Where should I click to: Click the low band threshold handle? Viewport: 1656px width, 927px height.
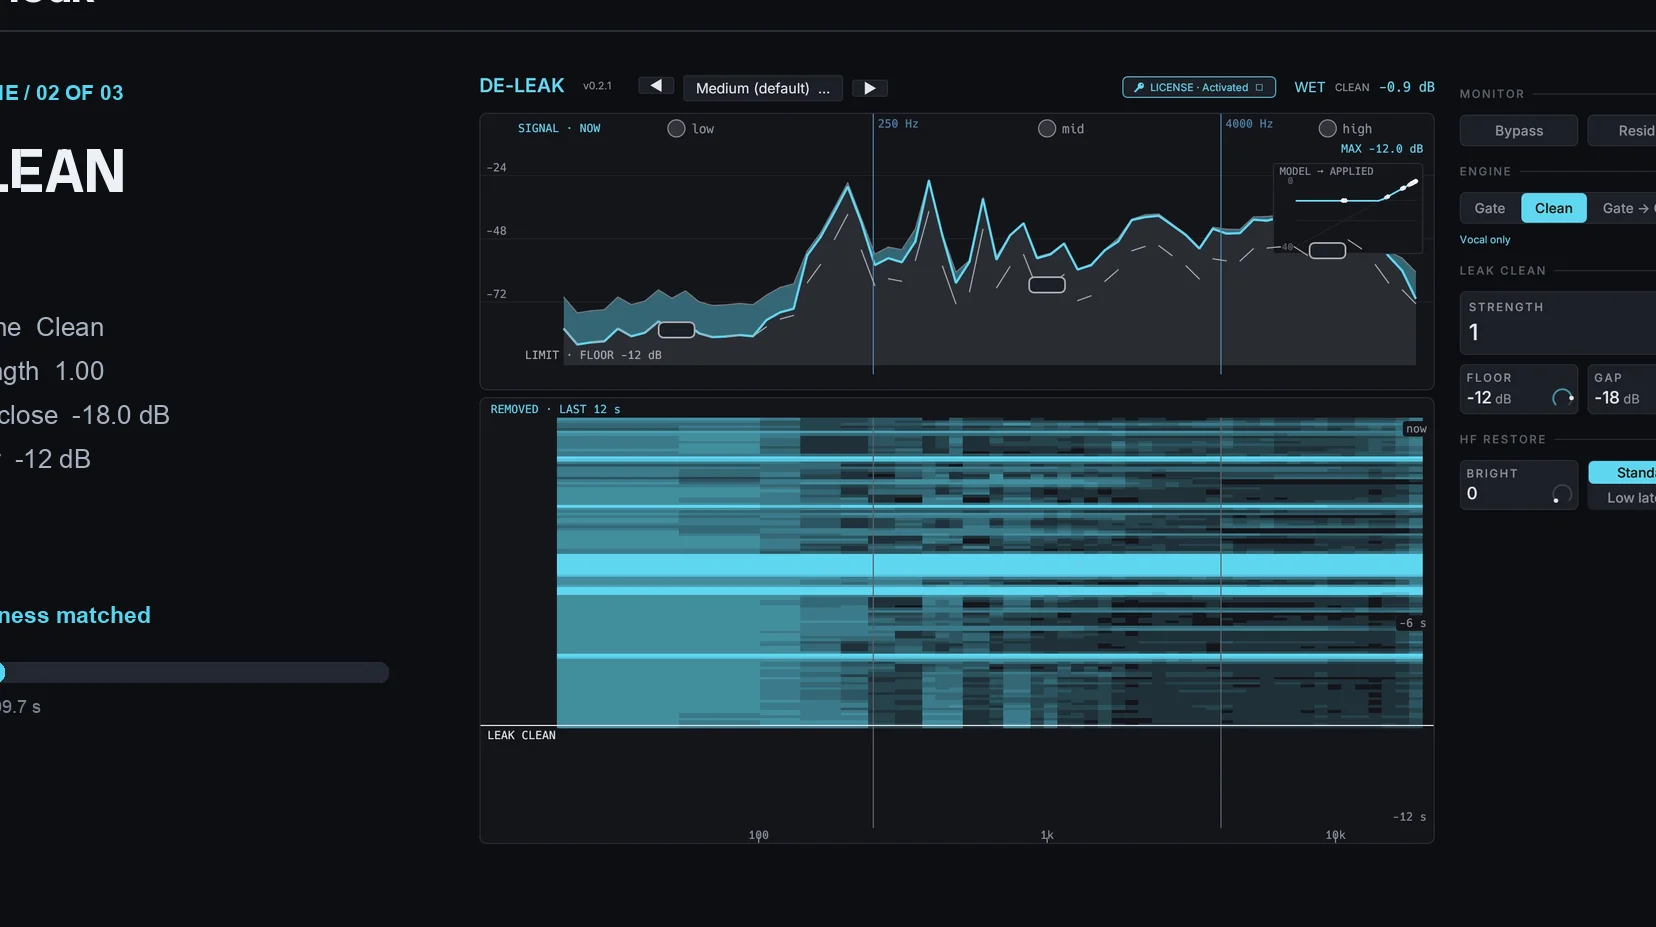tap(676, 330)
